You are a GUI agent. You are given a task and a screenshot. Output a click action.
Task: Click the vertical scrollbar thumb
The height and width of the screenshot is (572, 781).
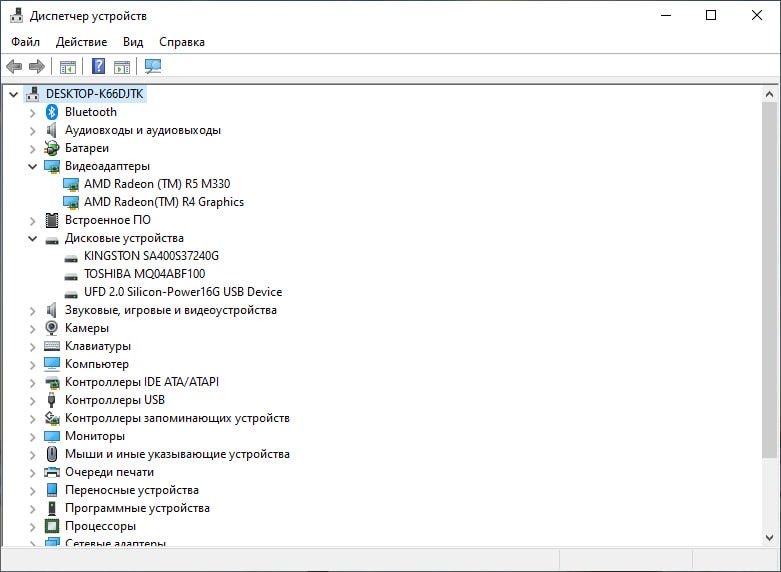[x=769, y=279]
